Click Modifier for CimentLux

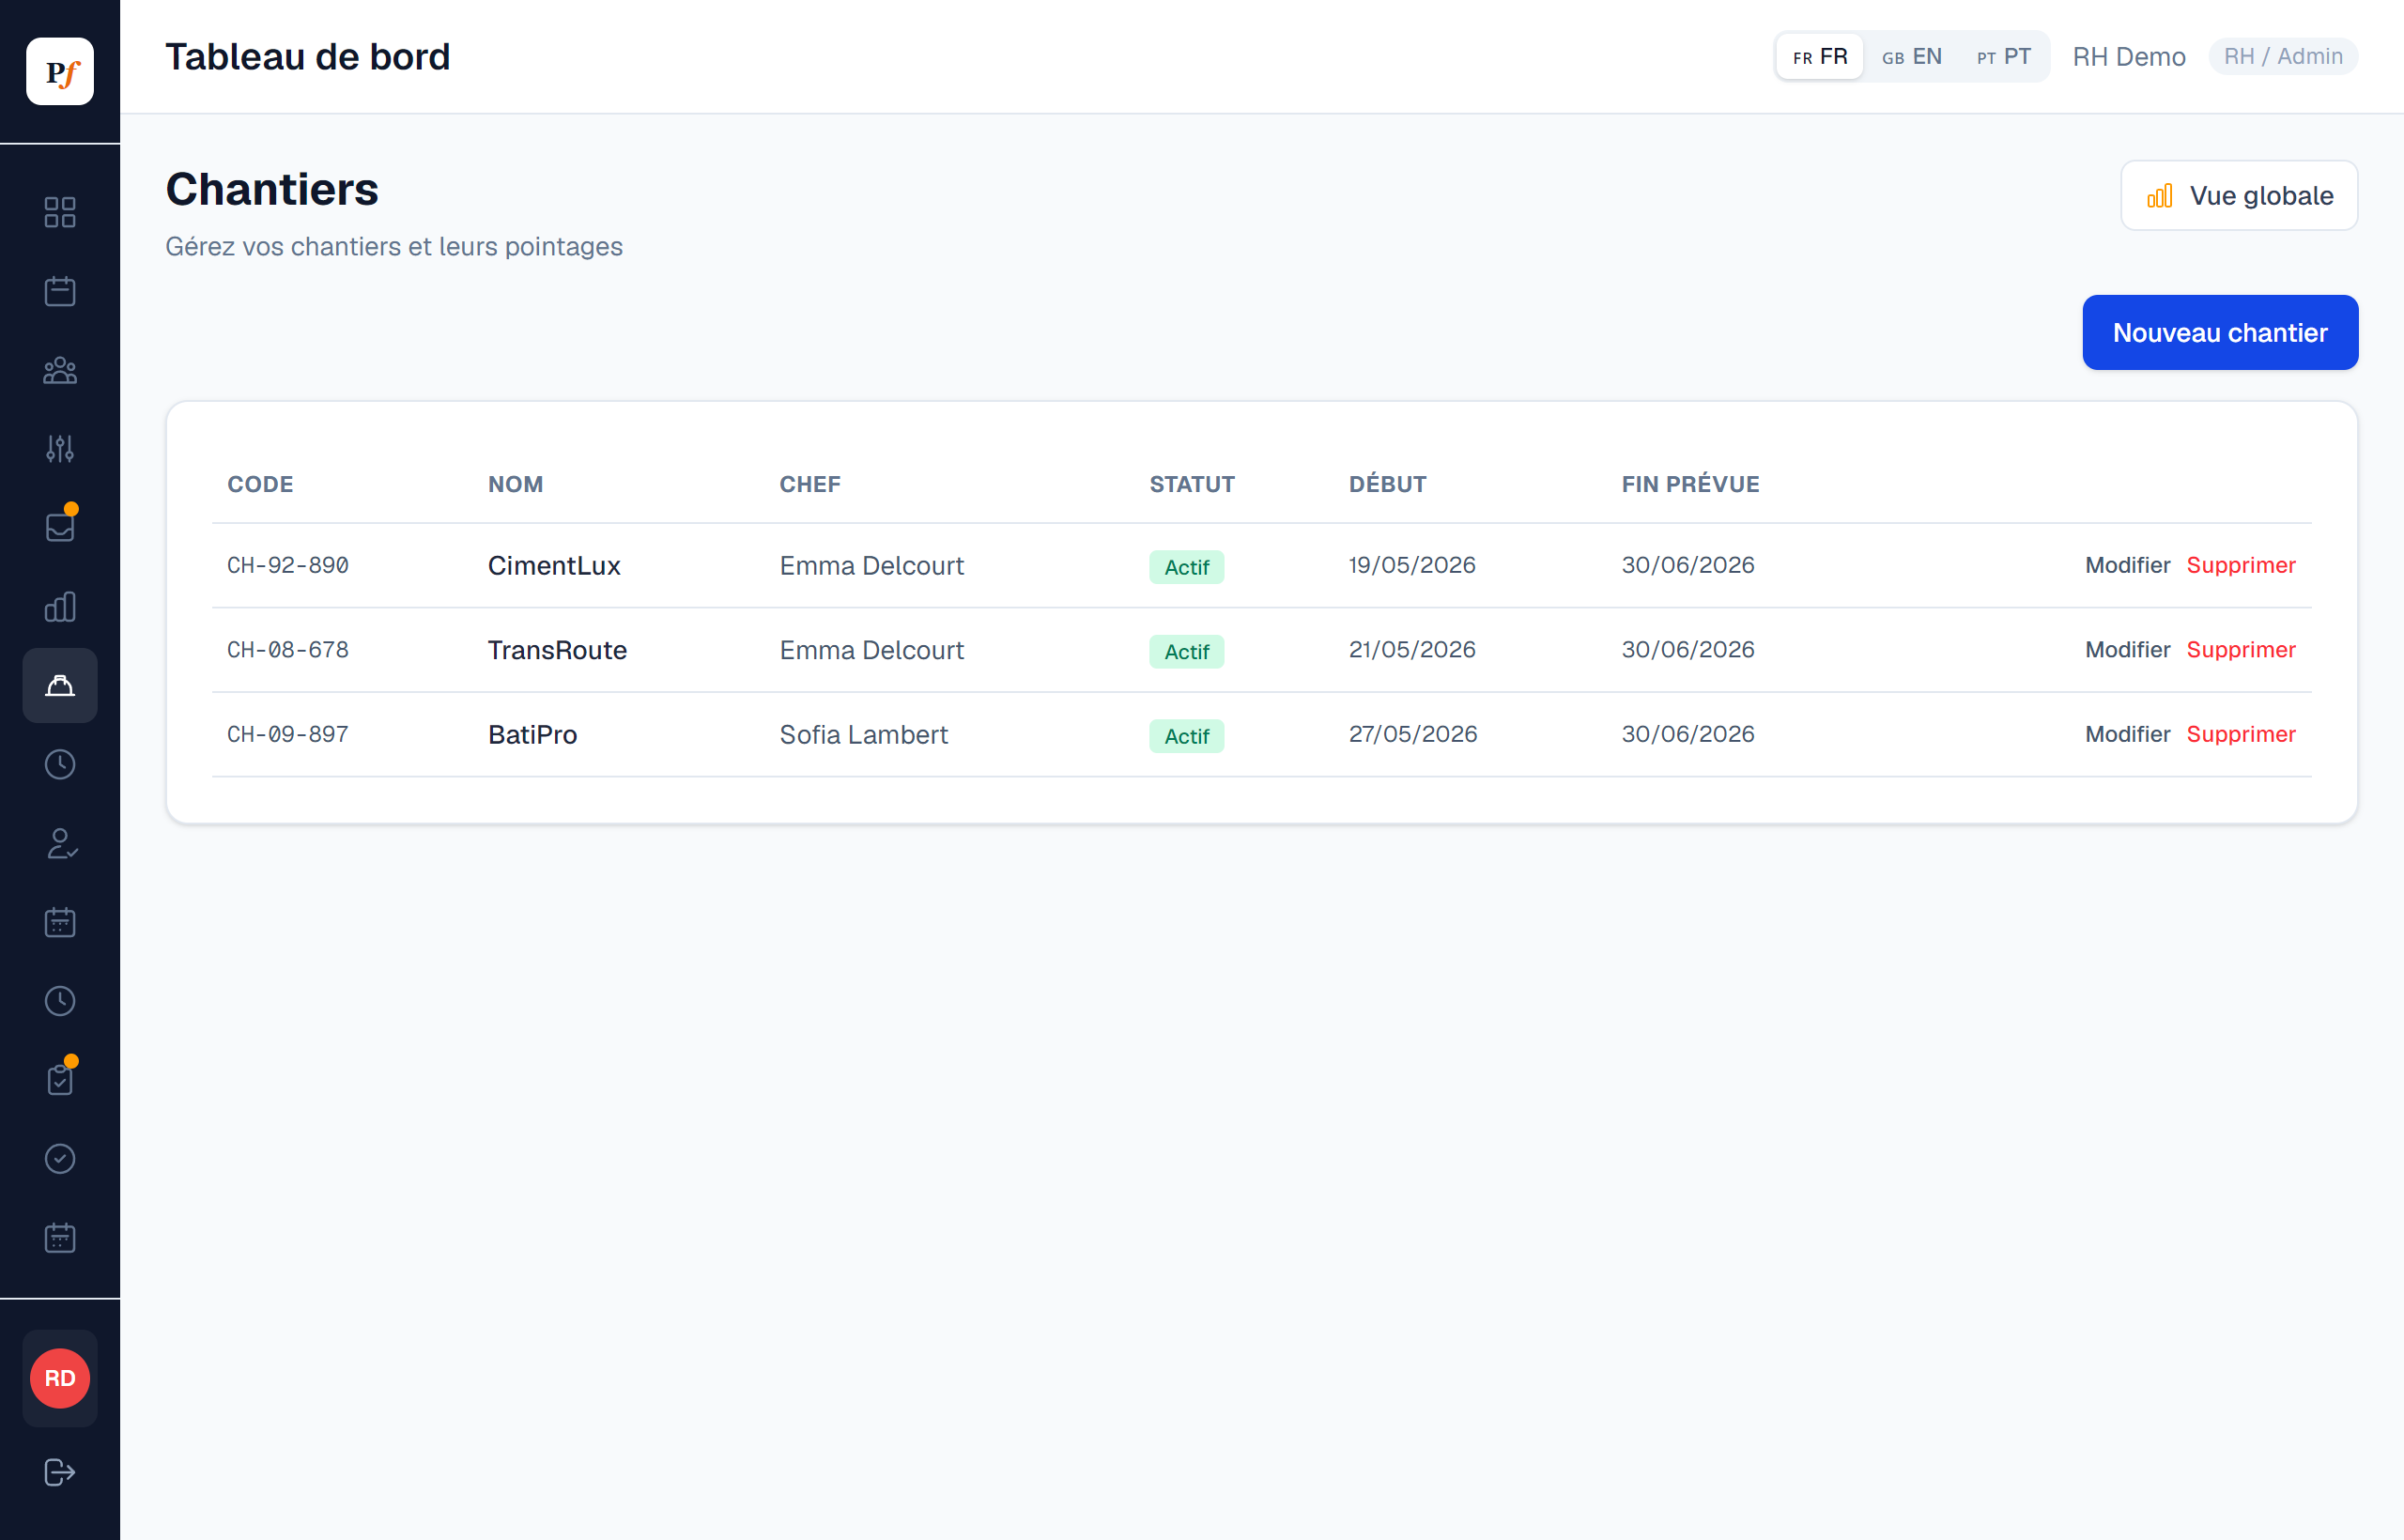2127,565
